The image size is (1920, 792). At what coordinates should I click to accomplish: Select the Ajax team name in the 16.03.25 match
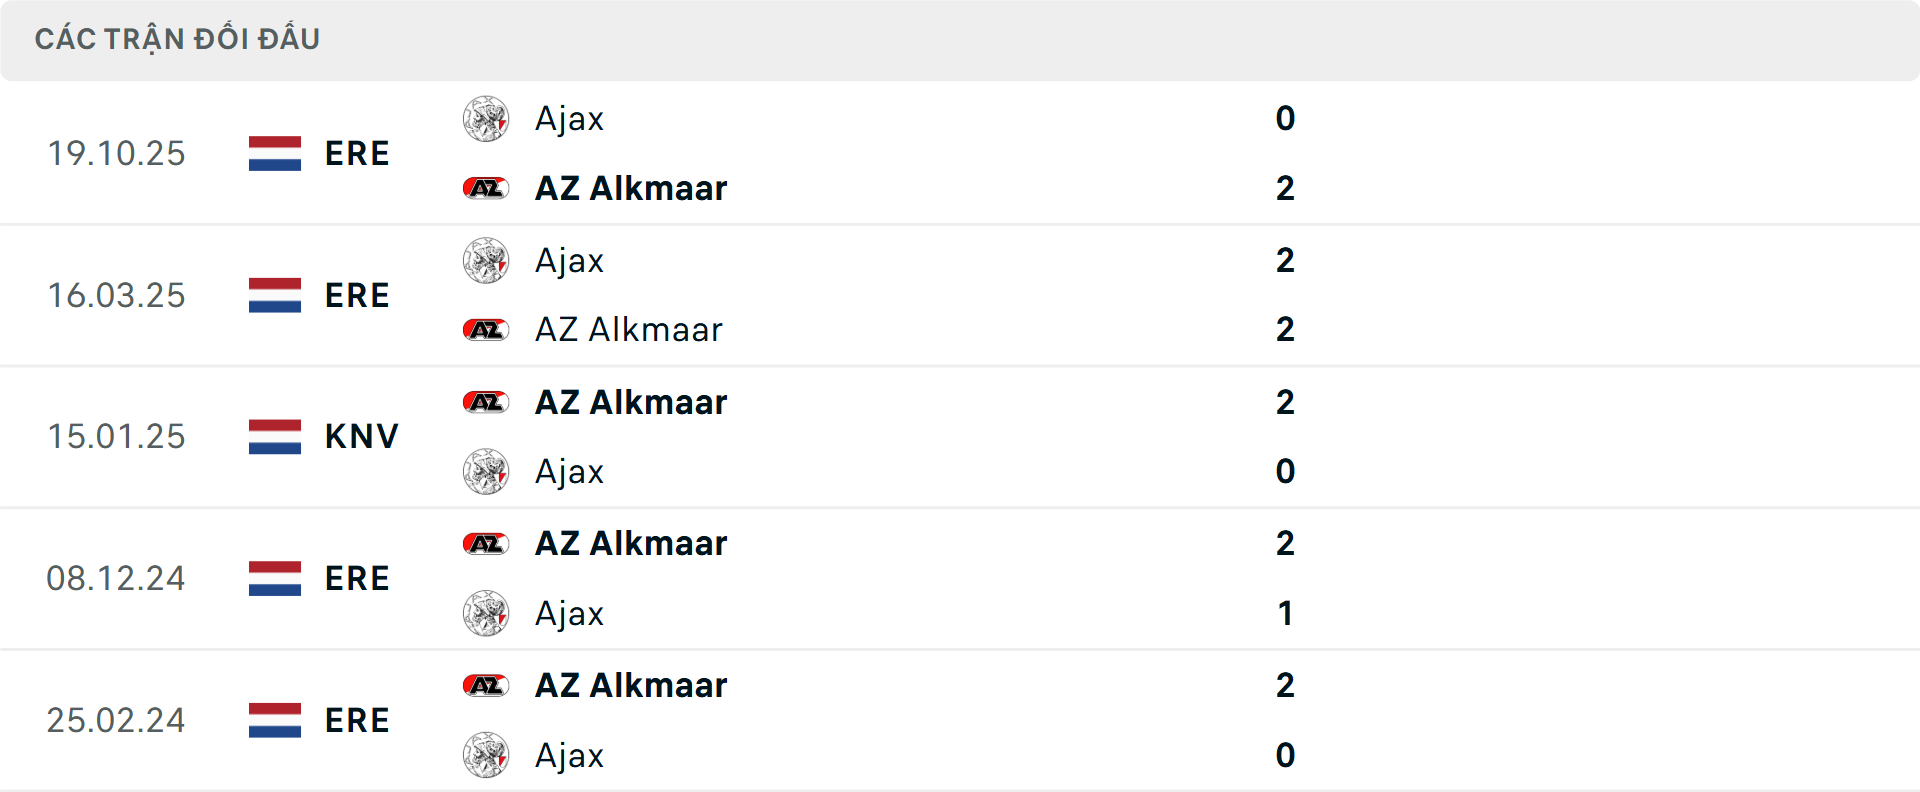569,260
